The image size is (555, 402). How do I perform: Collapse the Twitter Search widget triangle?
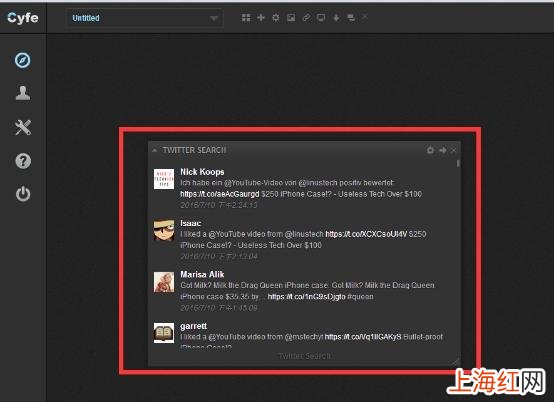(155, 150)
